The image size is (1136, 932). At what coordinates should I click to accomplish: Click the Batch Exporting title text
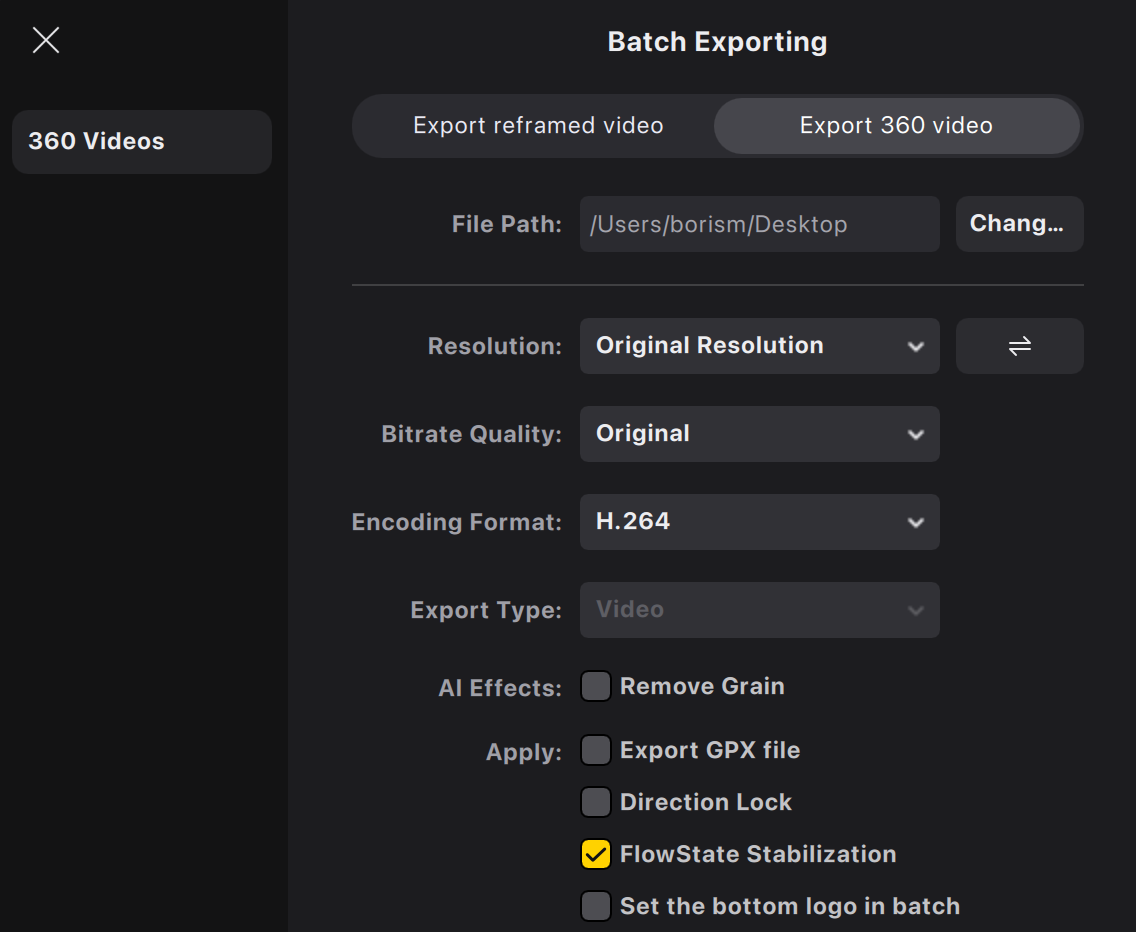tap(717, 42)
